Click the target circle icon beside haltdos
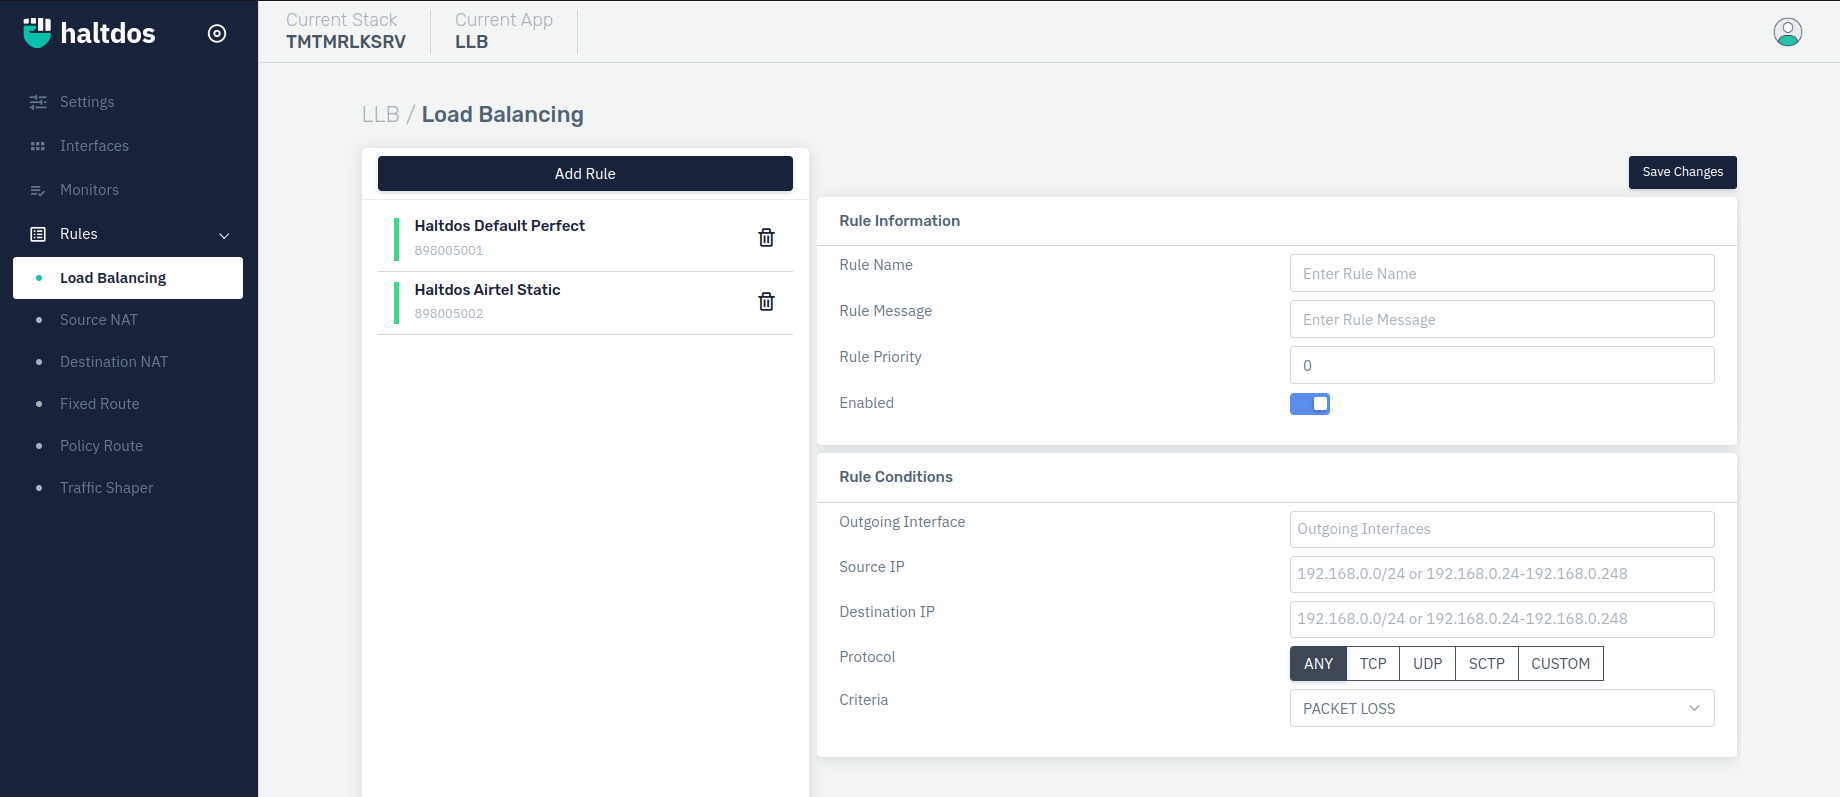The width and height of the screenshot is (1840, 797). tap(217, 33)
